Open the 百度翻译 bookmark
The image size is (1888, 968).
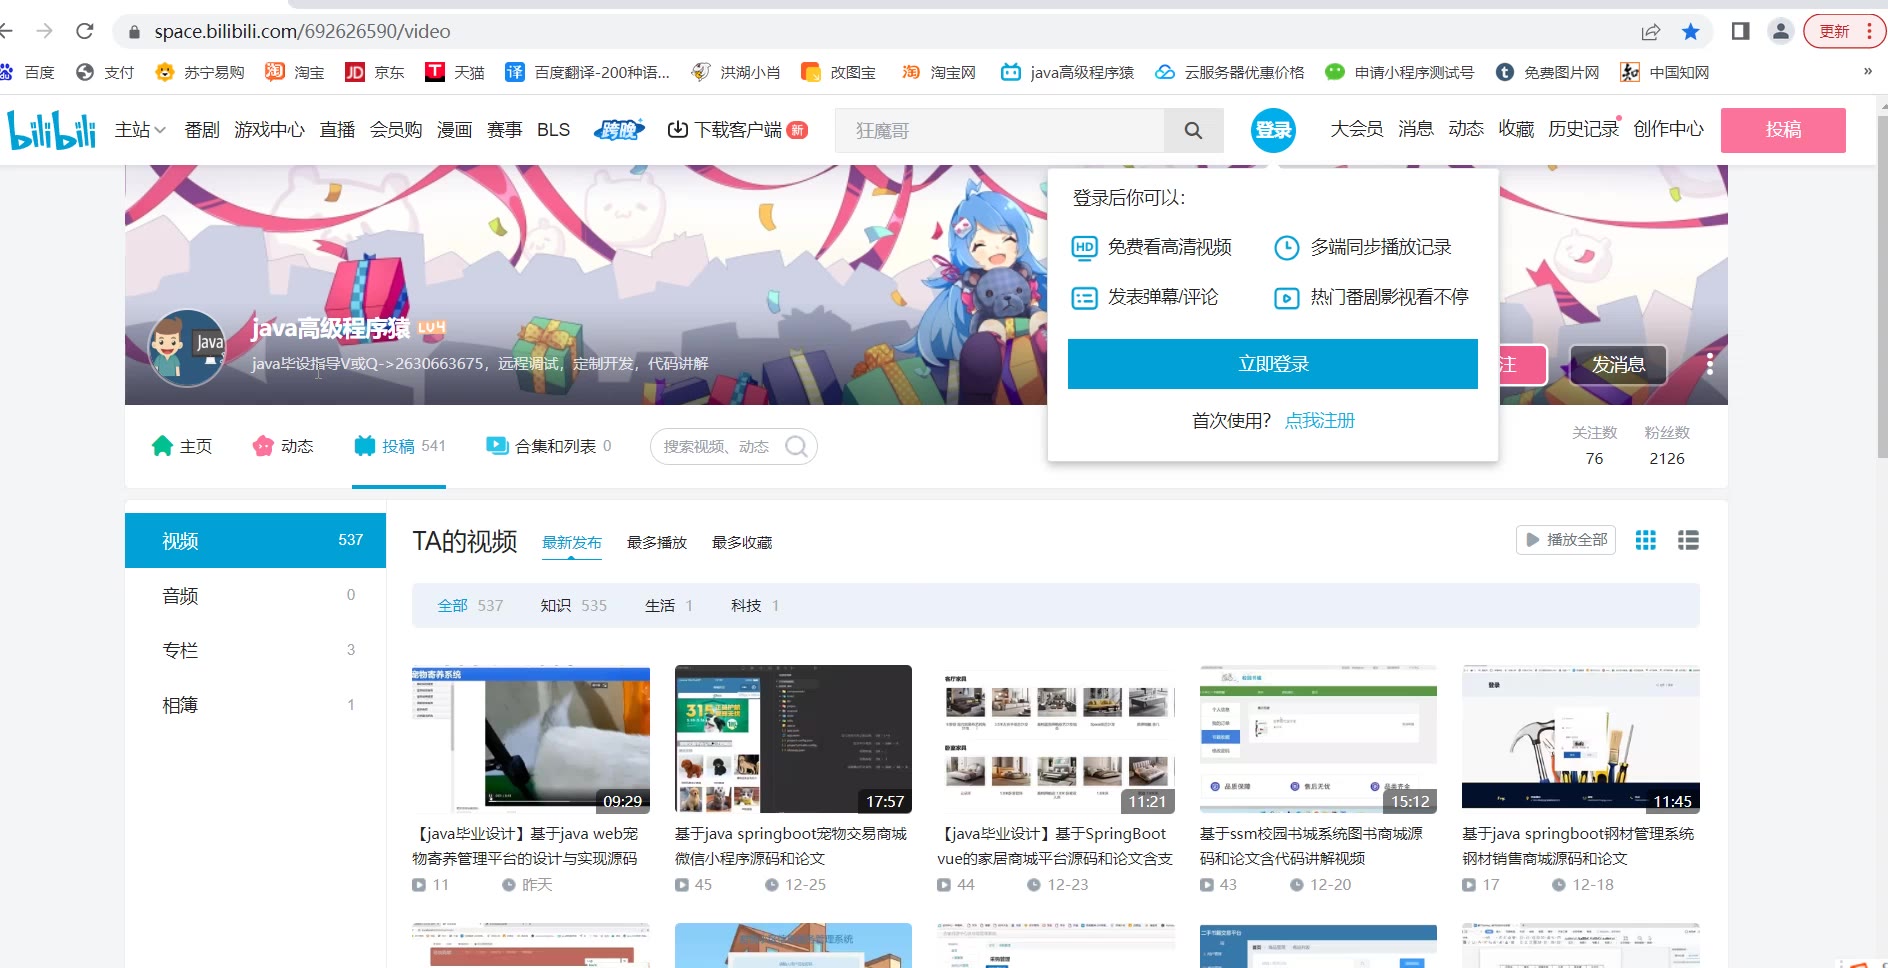pyautogui.click(x=587, y=72)
